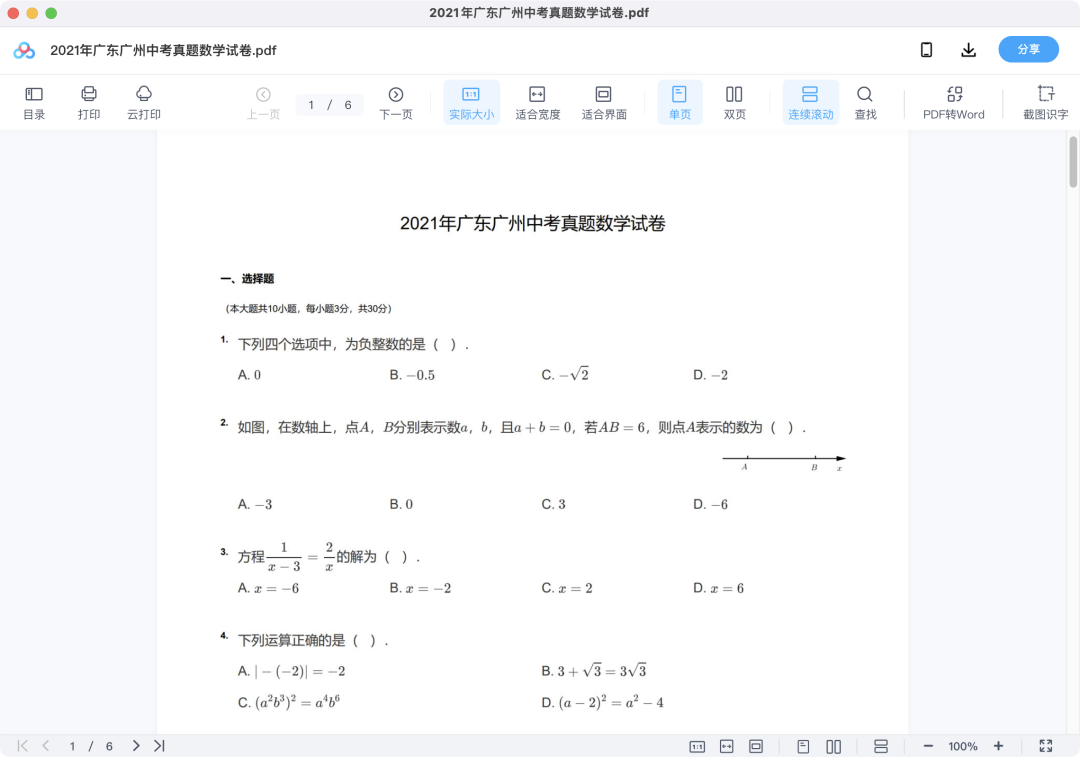Jump to last page in bottom bar
The width and height of the screenshot is (1080, 757).
point(159,746)
